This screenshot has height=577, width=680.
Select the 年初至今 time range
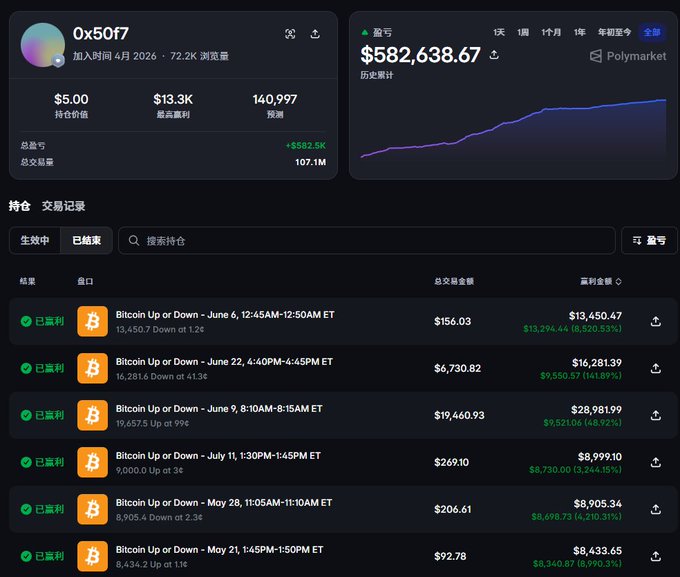click(x=615, y=32)
